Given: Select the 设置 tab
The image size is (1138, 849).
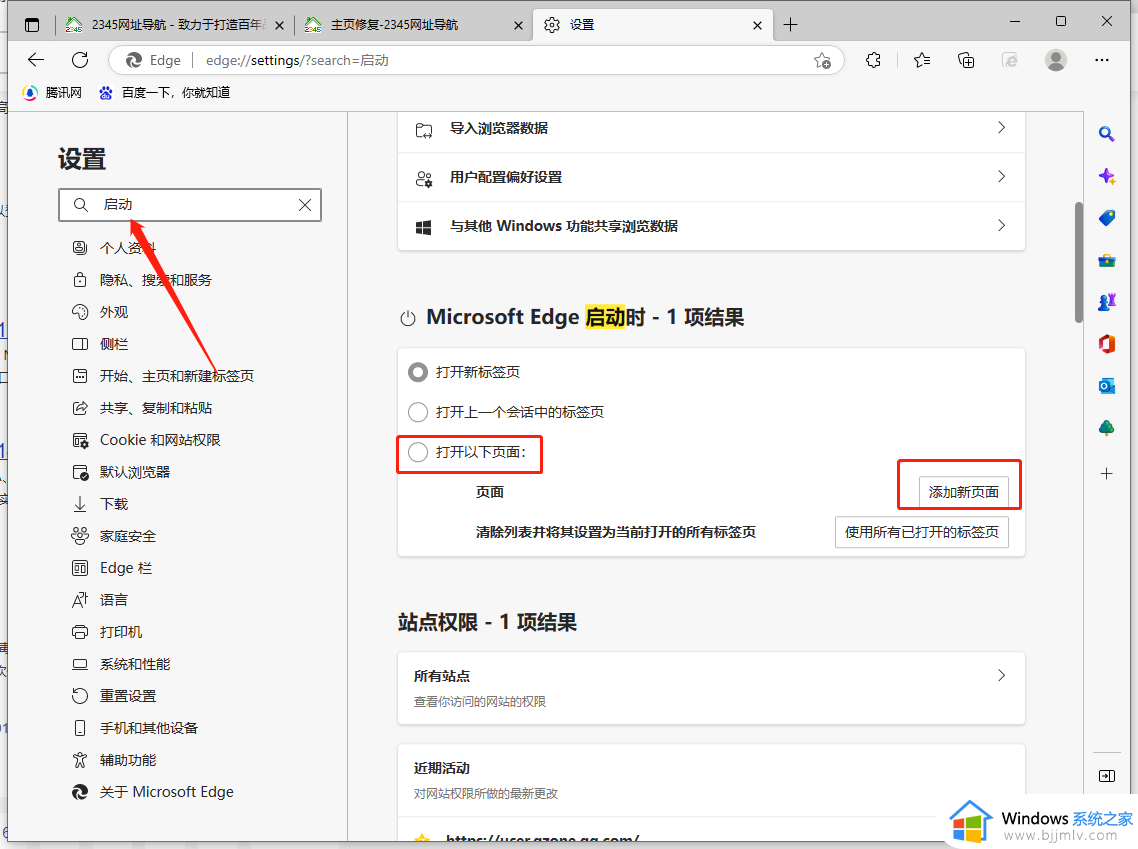Looking at the screenshot, I should pyautogui.click(x=650, y=25).
